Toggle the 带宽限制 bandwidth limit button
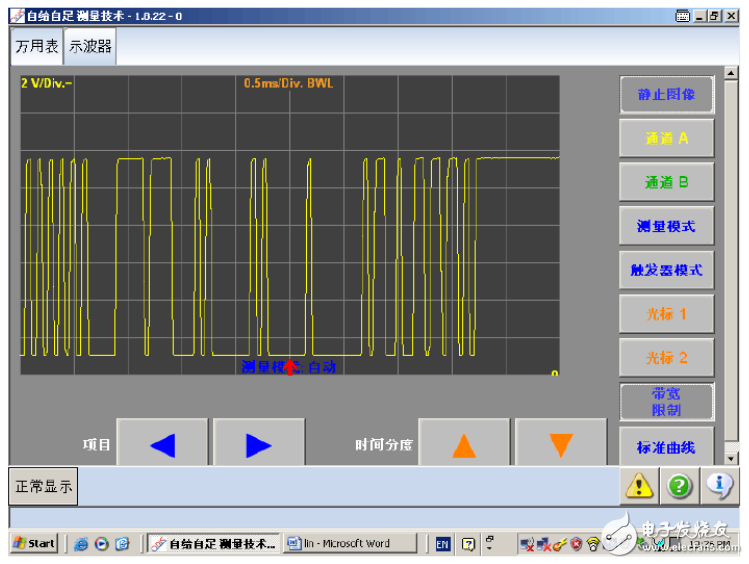The width and height of the screenshot is (749, 564). 666,402
